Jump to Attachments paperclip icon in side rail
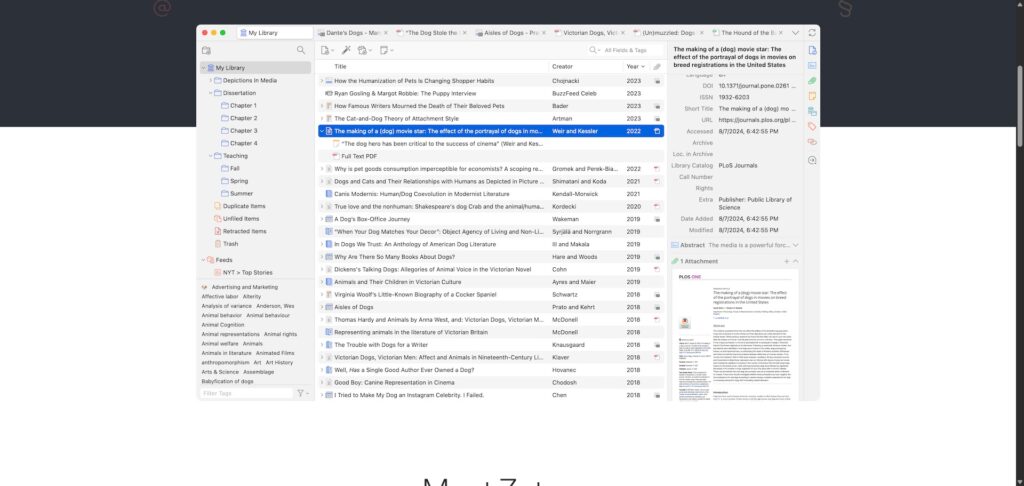 coord(812,81)
